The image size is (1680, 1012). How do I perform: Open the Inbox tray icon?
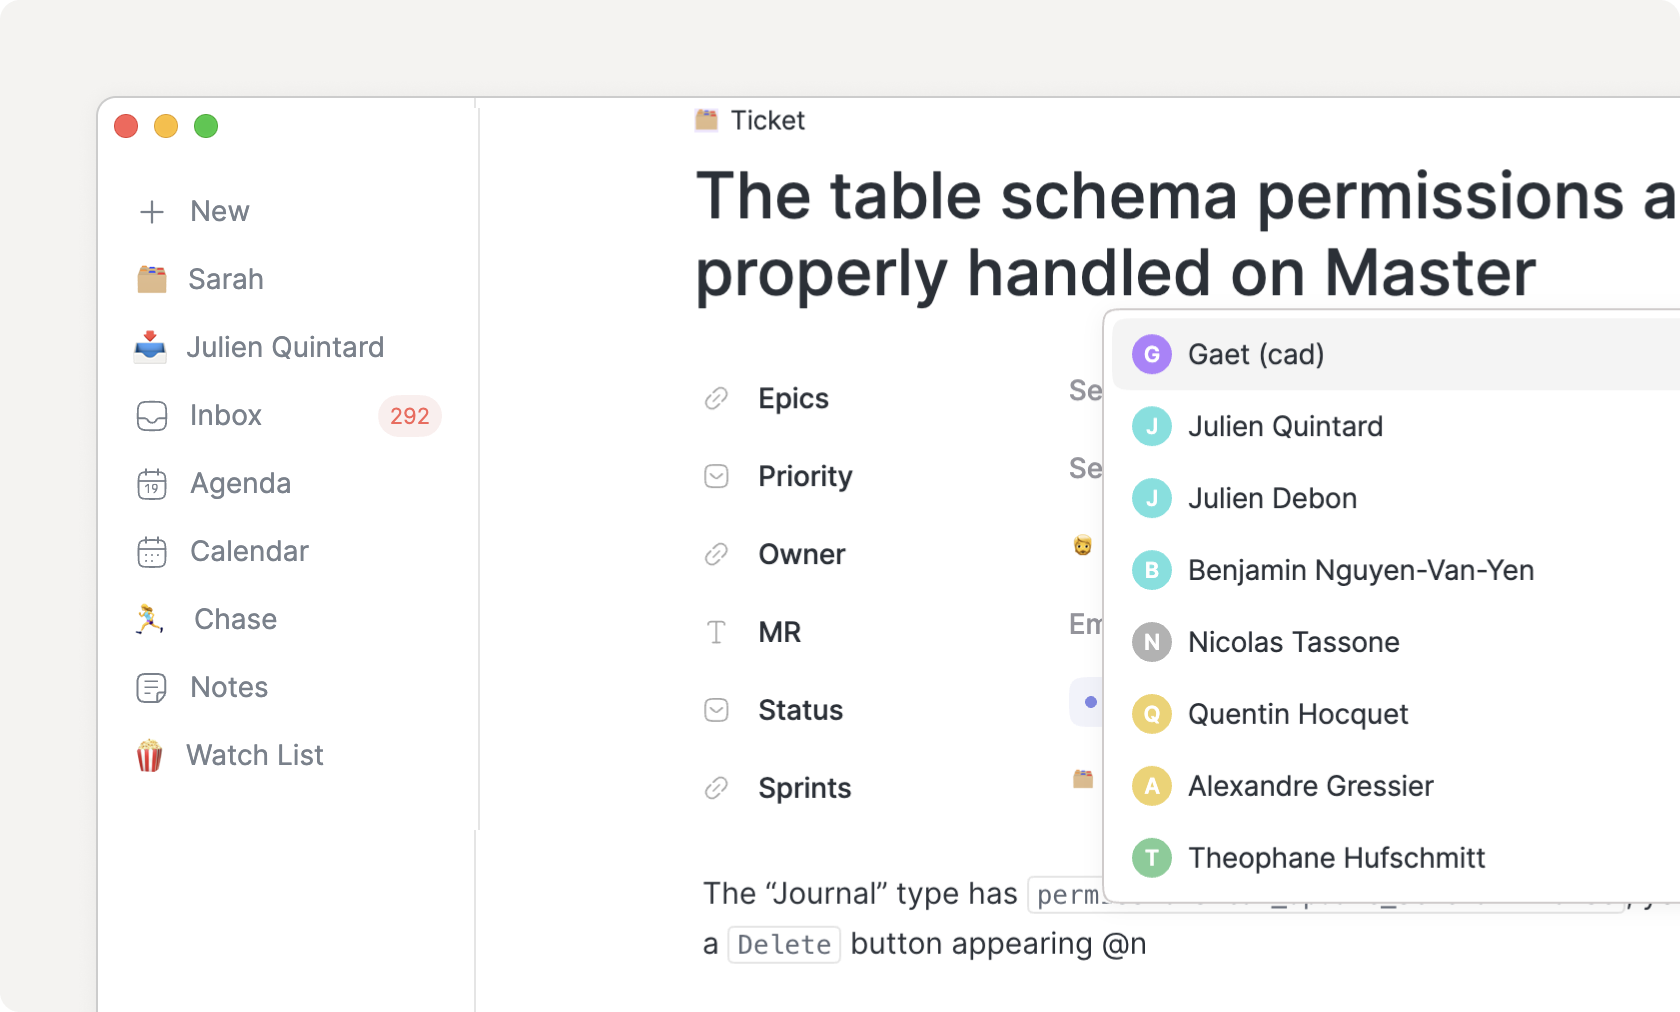coord(152,416)
